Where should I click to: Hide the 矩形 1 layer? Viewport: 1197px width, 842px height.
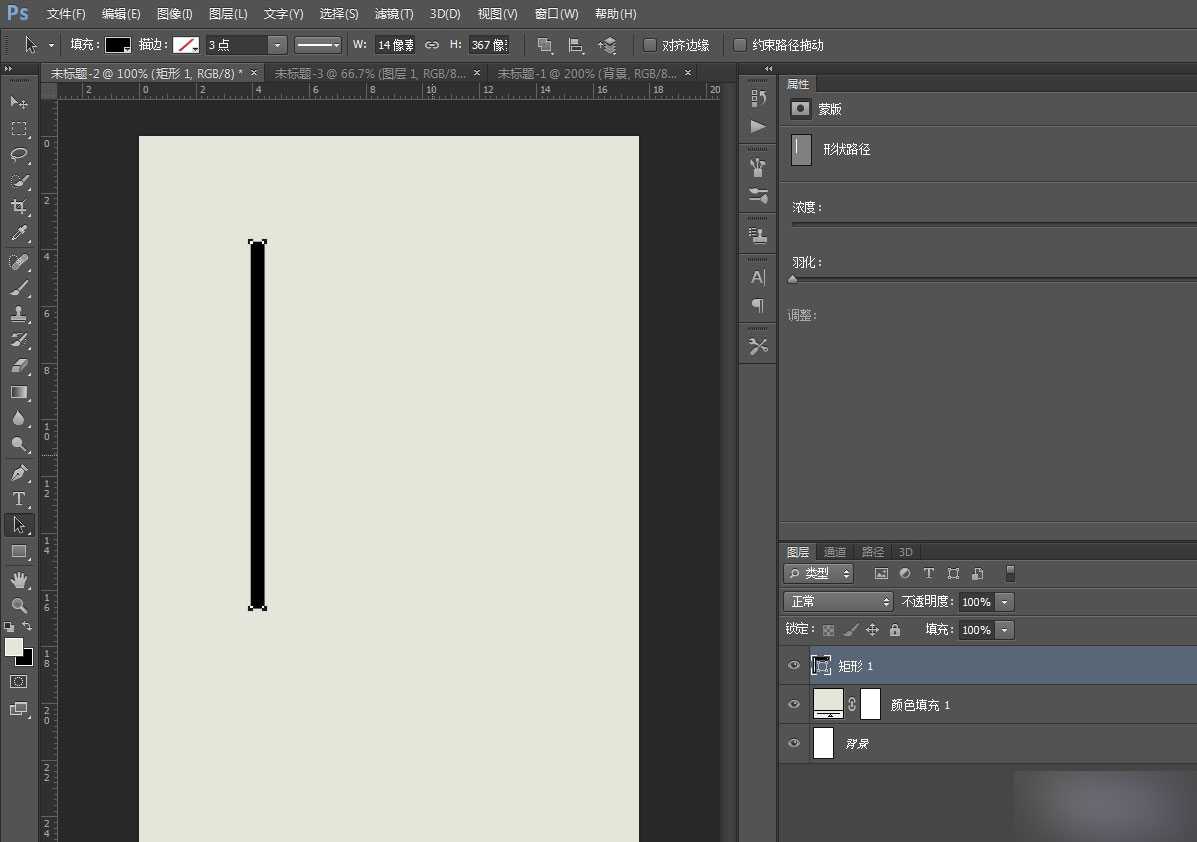pyautogui.click(x=794, y=666)
